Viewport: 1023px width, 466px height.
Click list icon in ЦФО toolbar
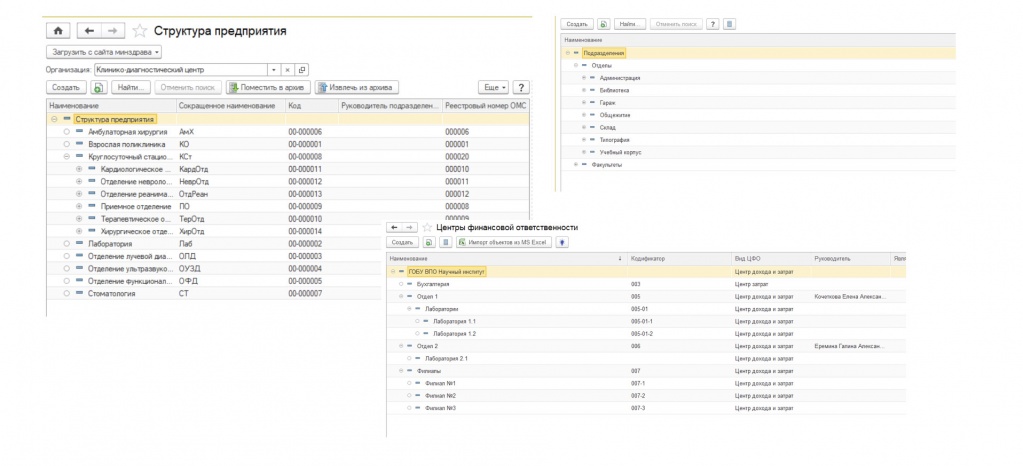point(446,242)
